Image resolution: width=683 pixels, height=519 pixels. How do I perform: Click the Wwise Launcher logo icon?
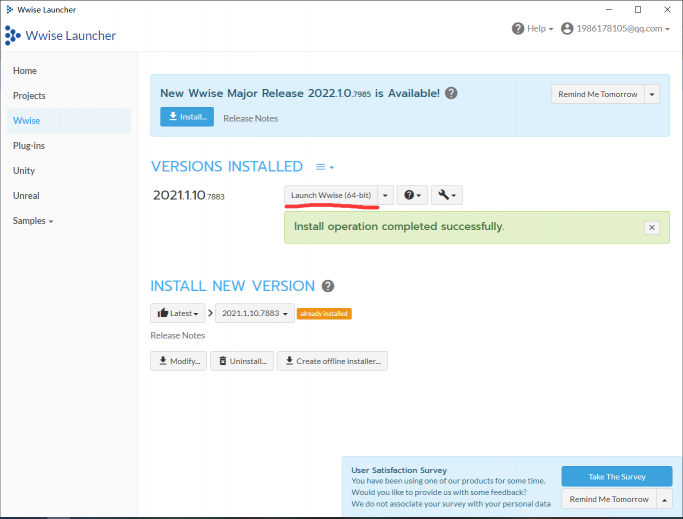click(x=12, y=36)
